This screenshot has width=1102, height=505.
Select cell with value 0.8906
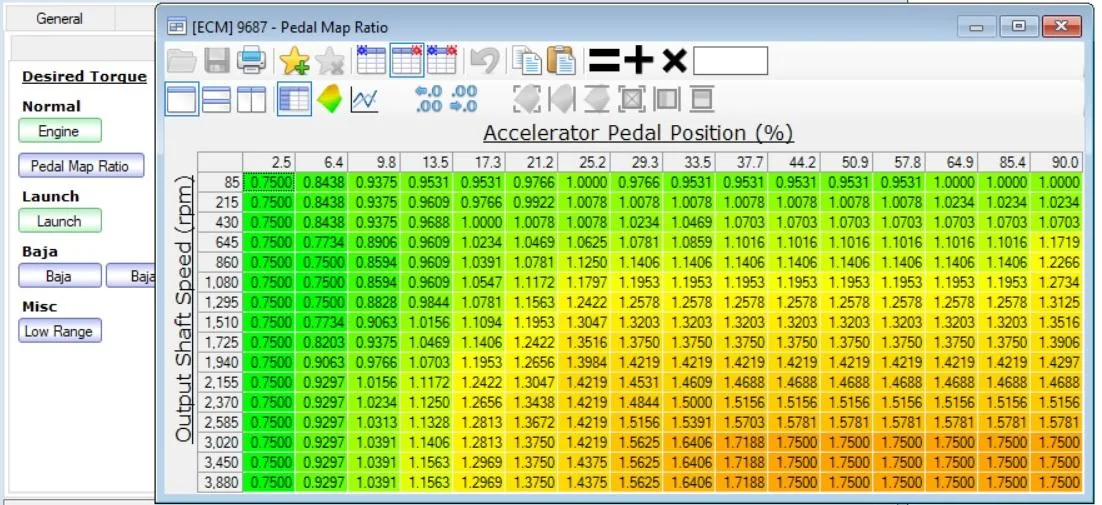click(374, 242)
